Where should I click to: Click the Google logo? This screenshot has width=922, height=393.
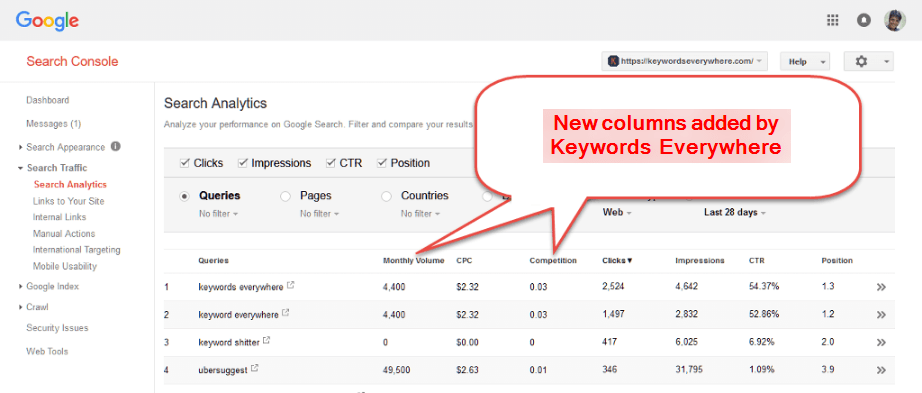(x=48, y=21)
